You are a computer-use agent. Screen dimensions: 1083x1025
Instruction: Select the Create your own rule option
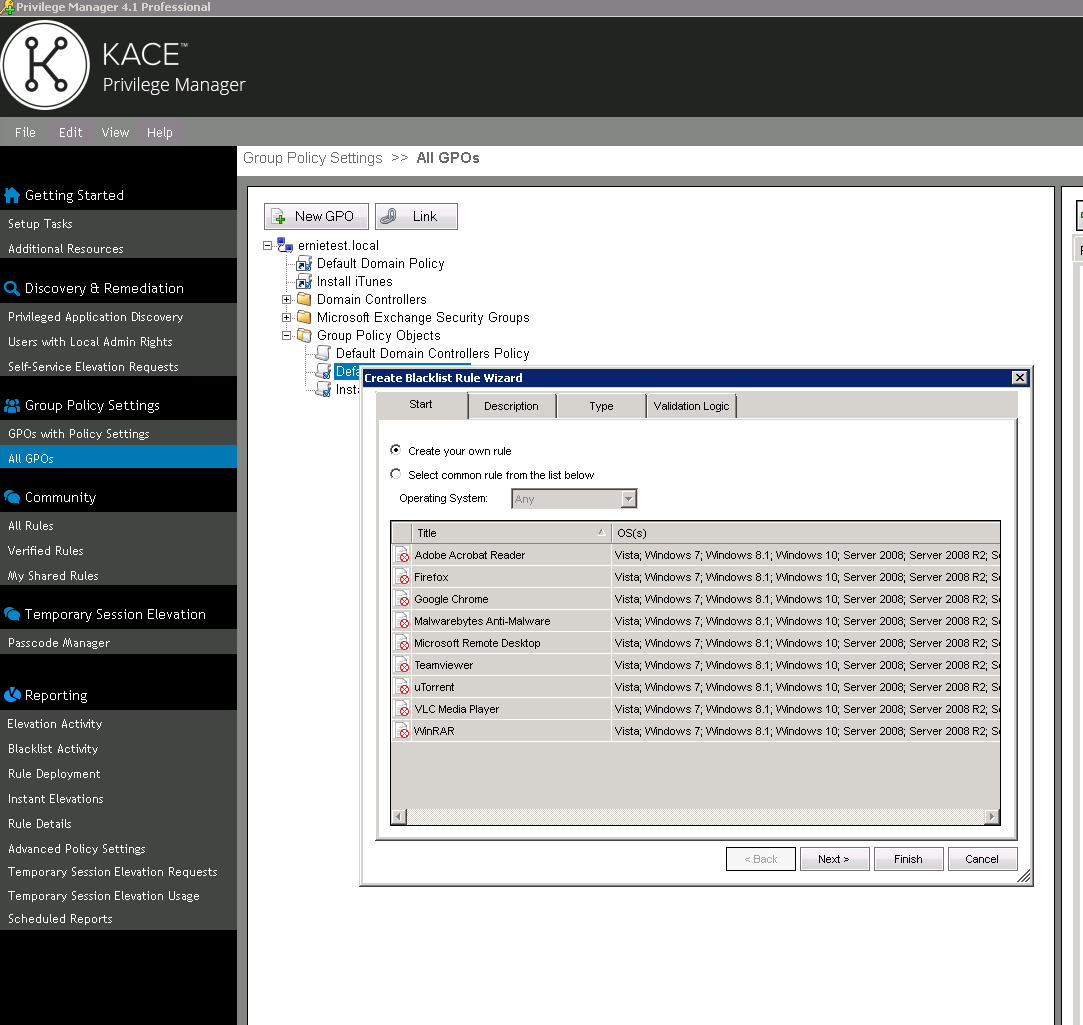[396, 450]
